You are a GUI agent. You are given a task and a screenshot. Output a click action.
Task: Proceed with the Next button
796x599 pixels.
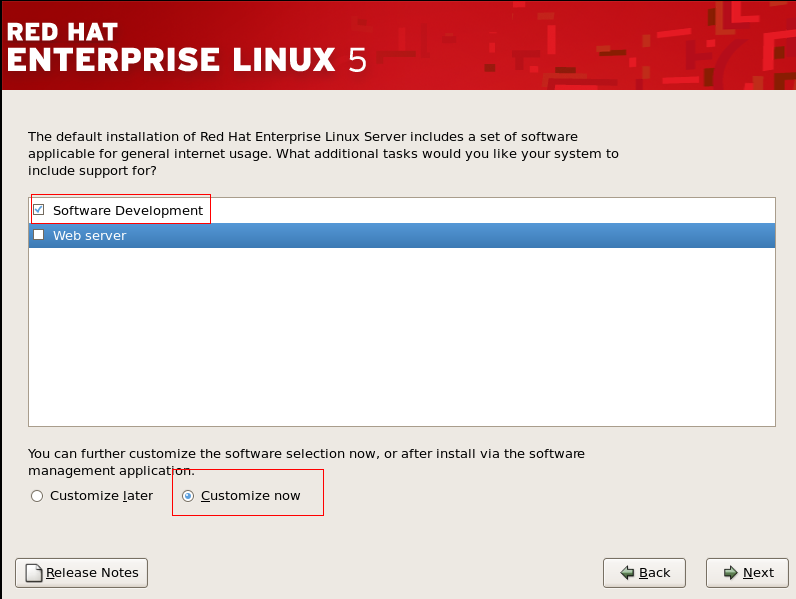click(x=747, y=573)
